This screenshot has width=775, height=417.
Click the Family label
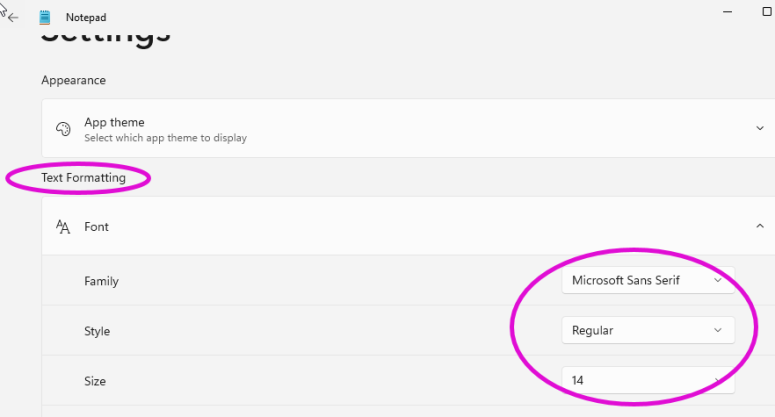[x=101, y=281]
